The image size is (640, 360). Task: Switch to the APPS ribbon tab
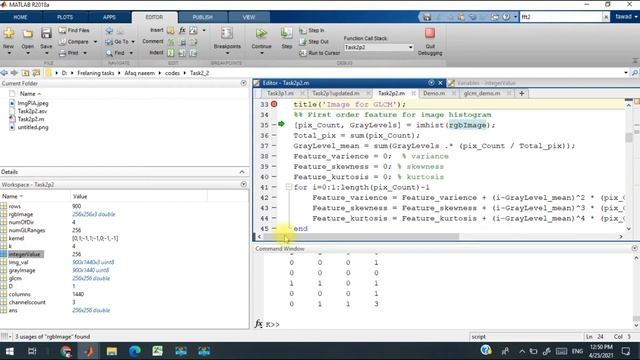(x=109, y=17)
